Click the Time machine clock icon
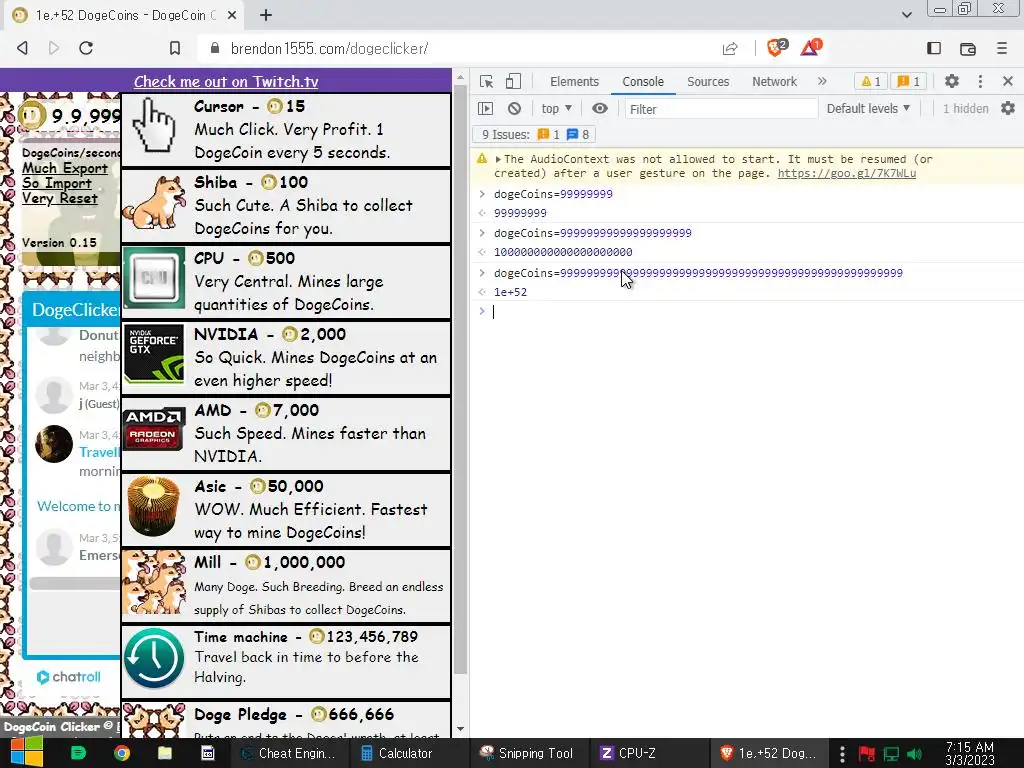 (154, 658)
